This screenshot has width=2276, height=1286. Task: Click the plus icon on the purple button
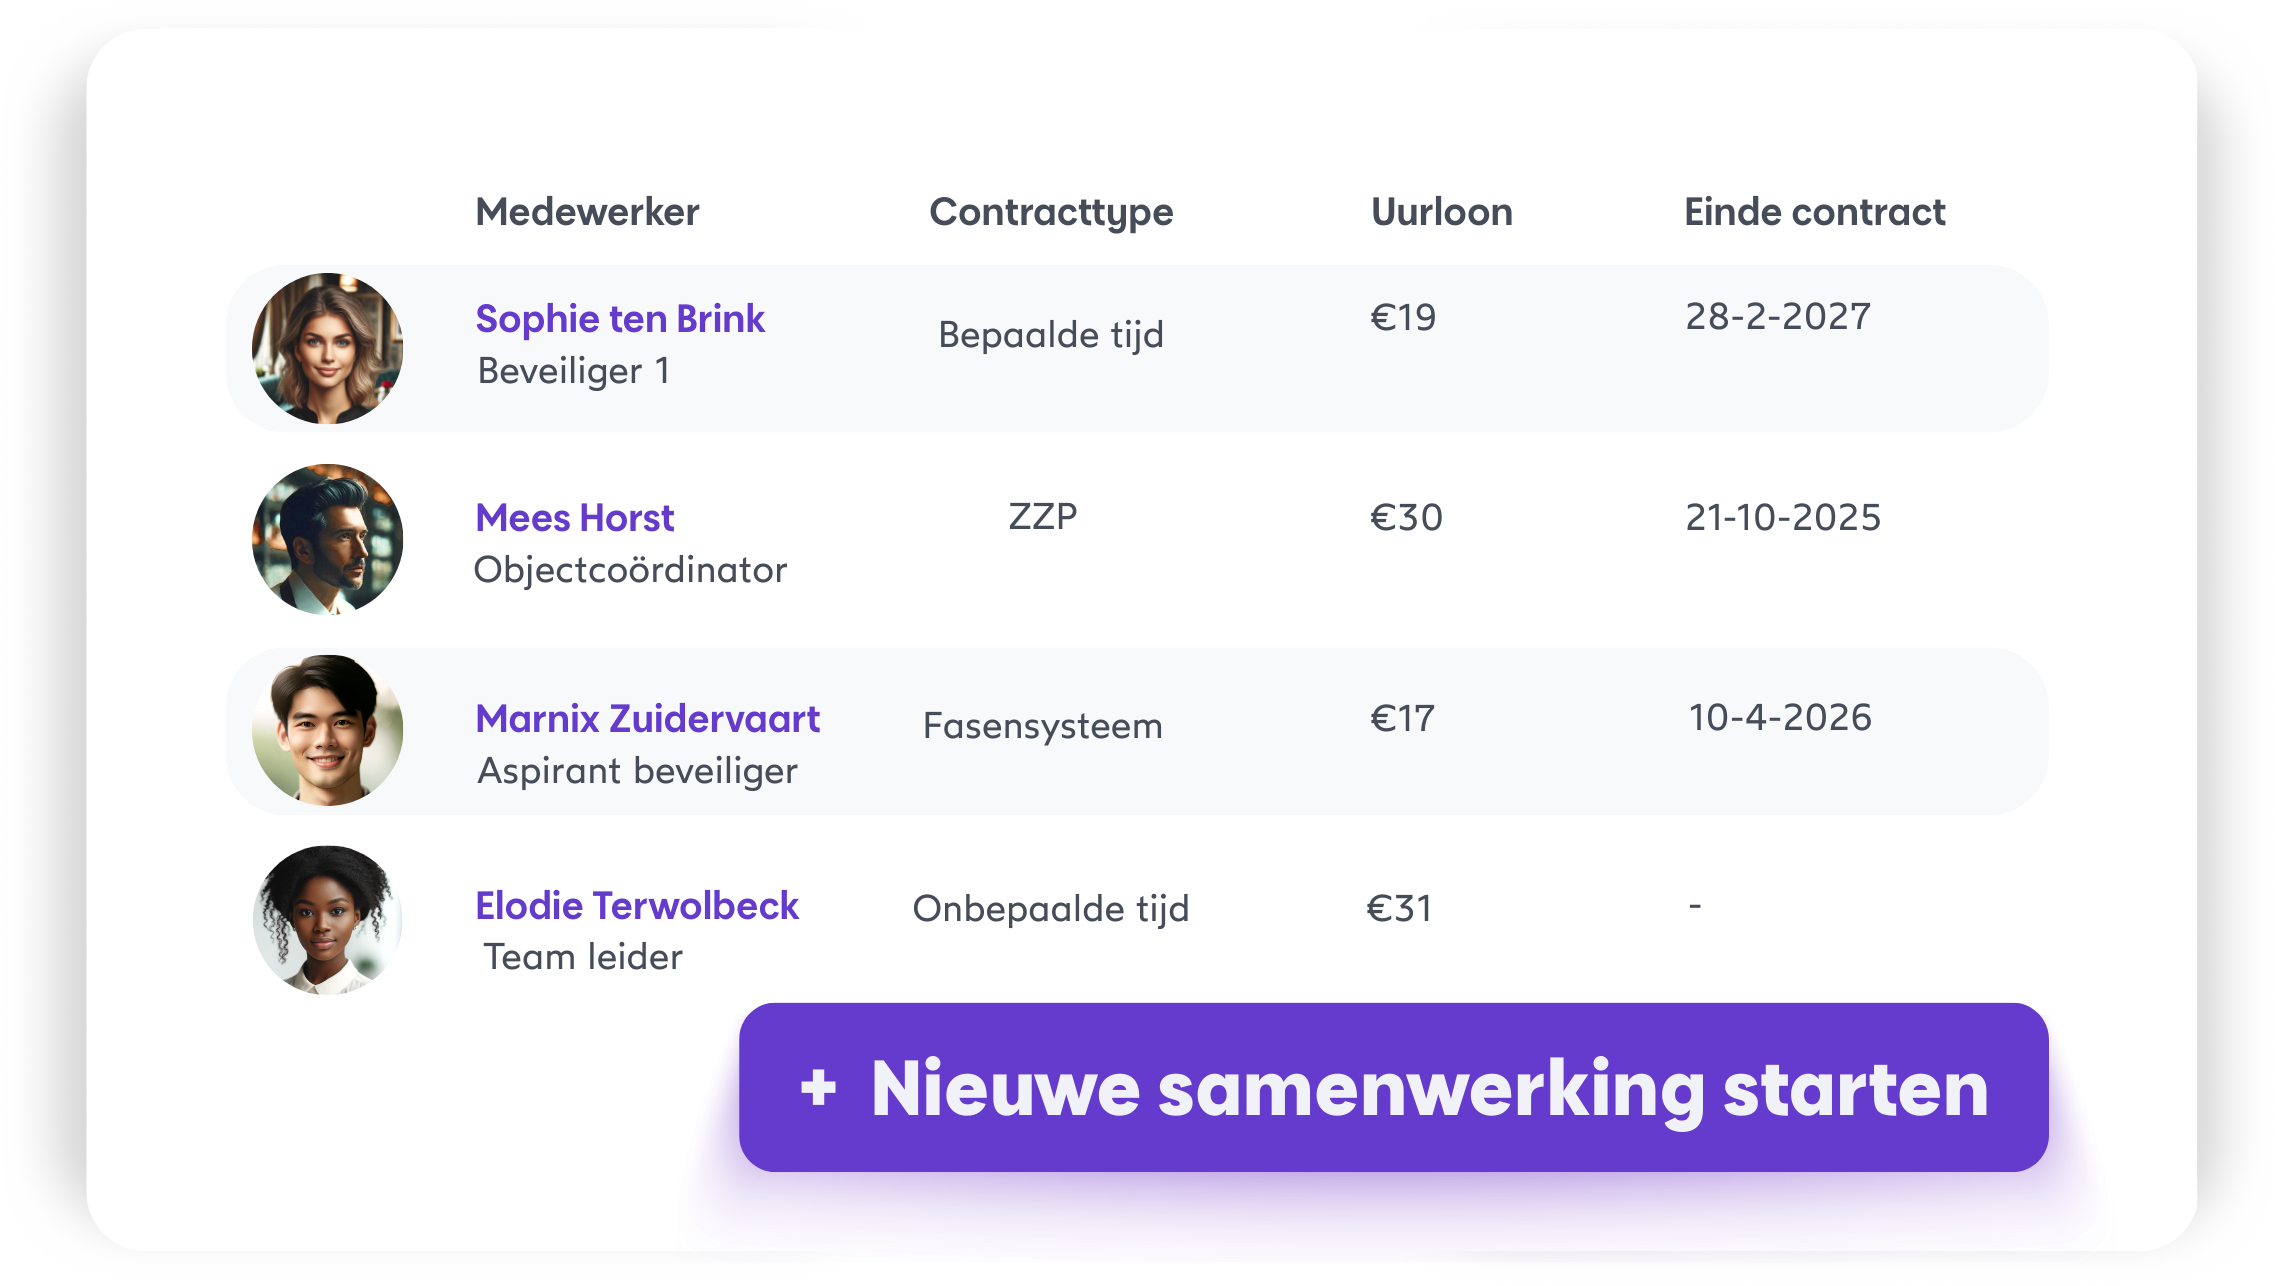tap(818, 1088)
